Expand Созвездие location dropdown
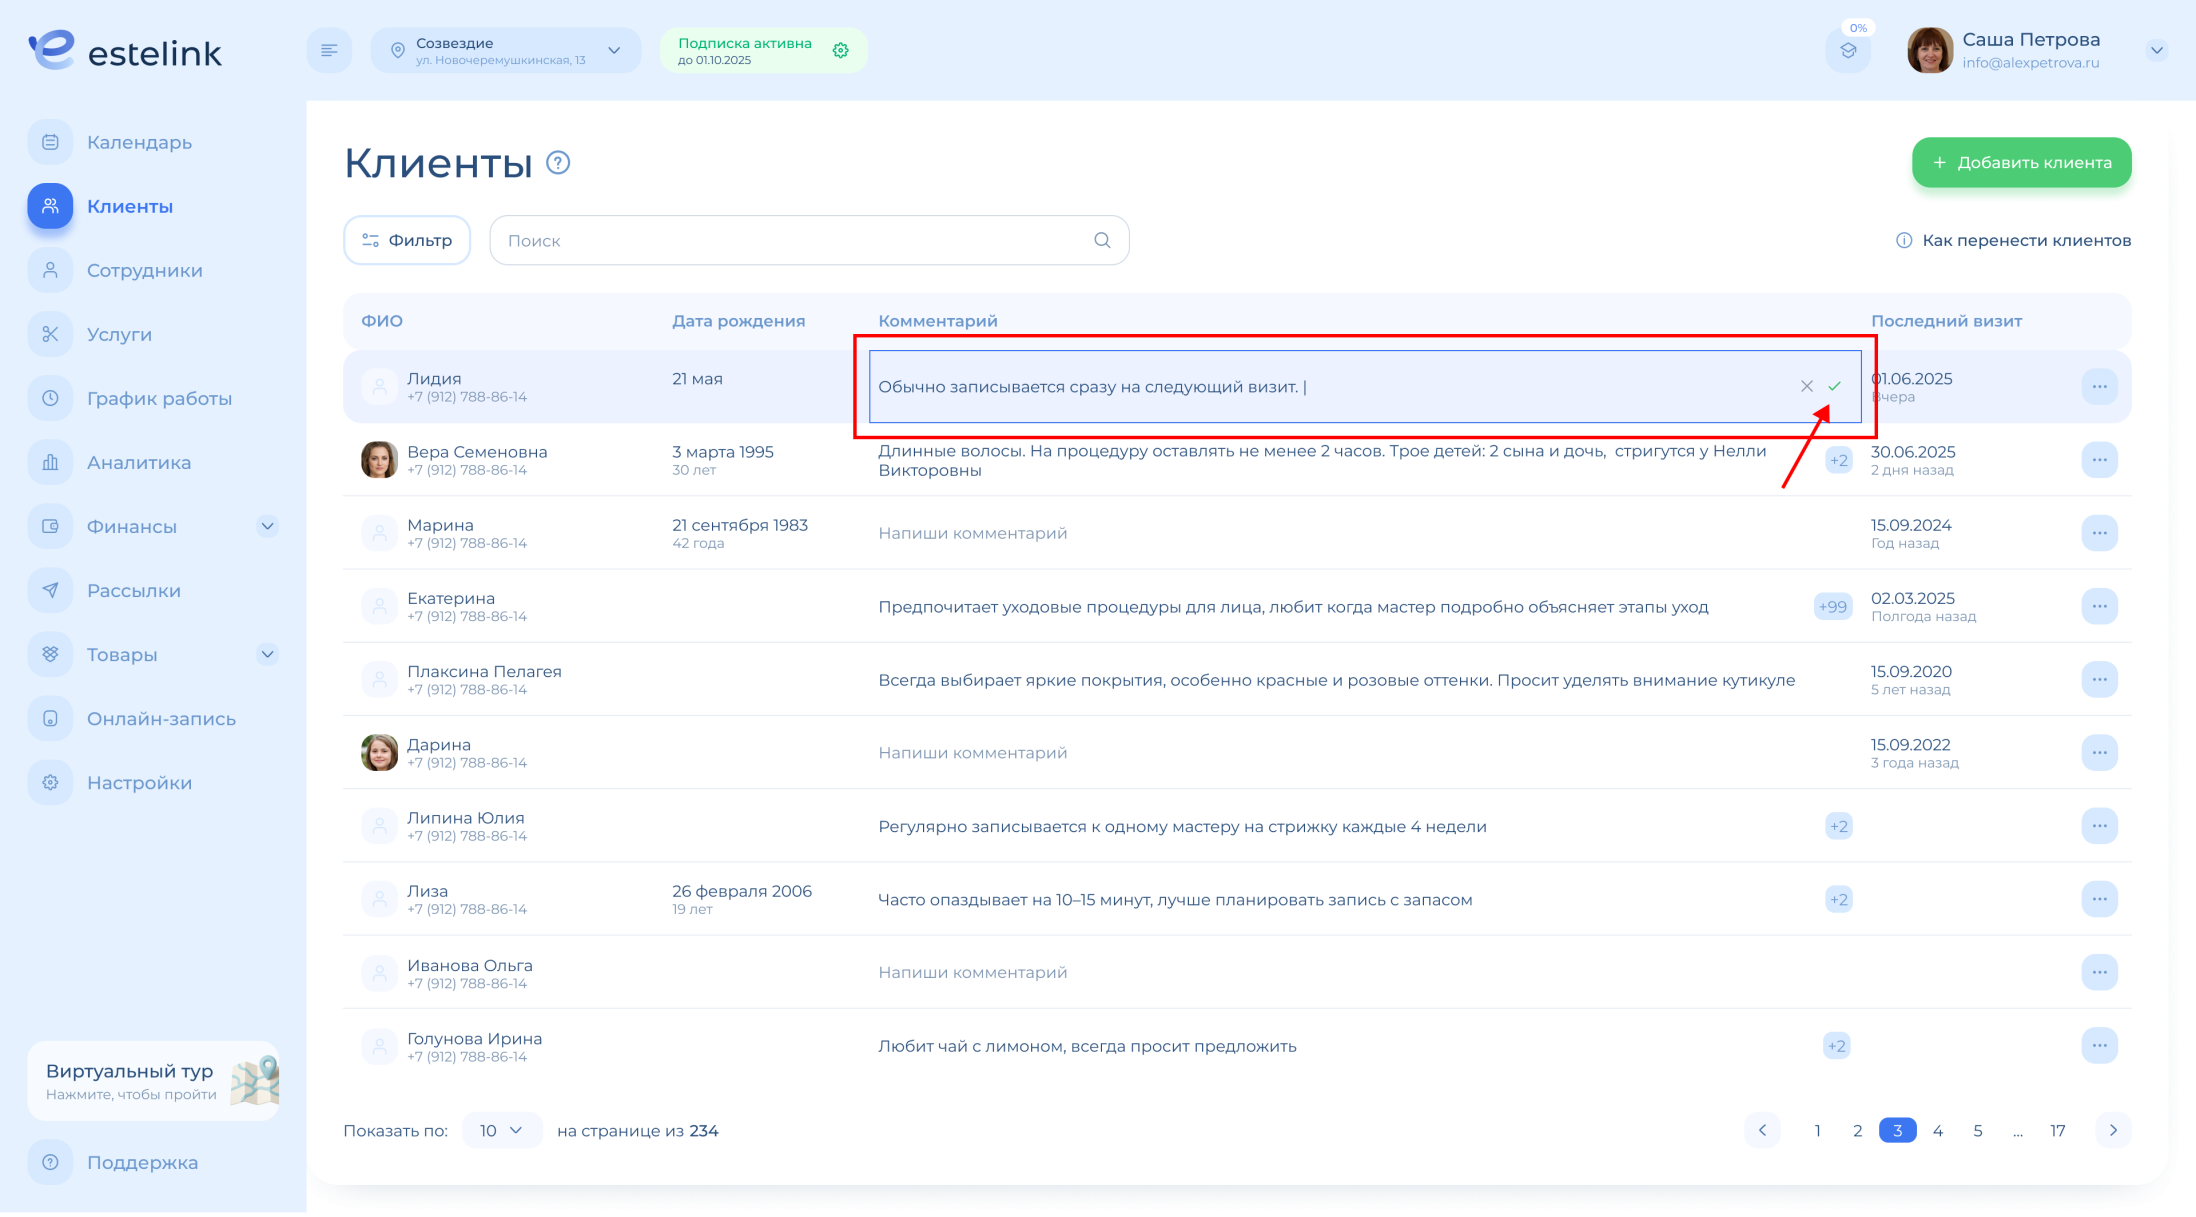The width and height of the screenshot is (2196, 1217). [614, 50]
